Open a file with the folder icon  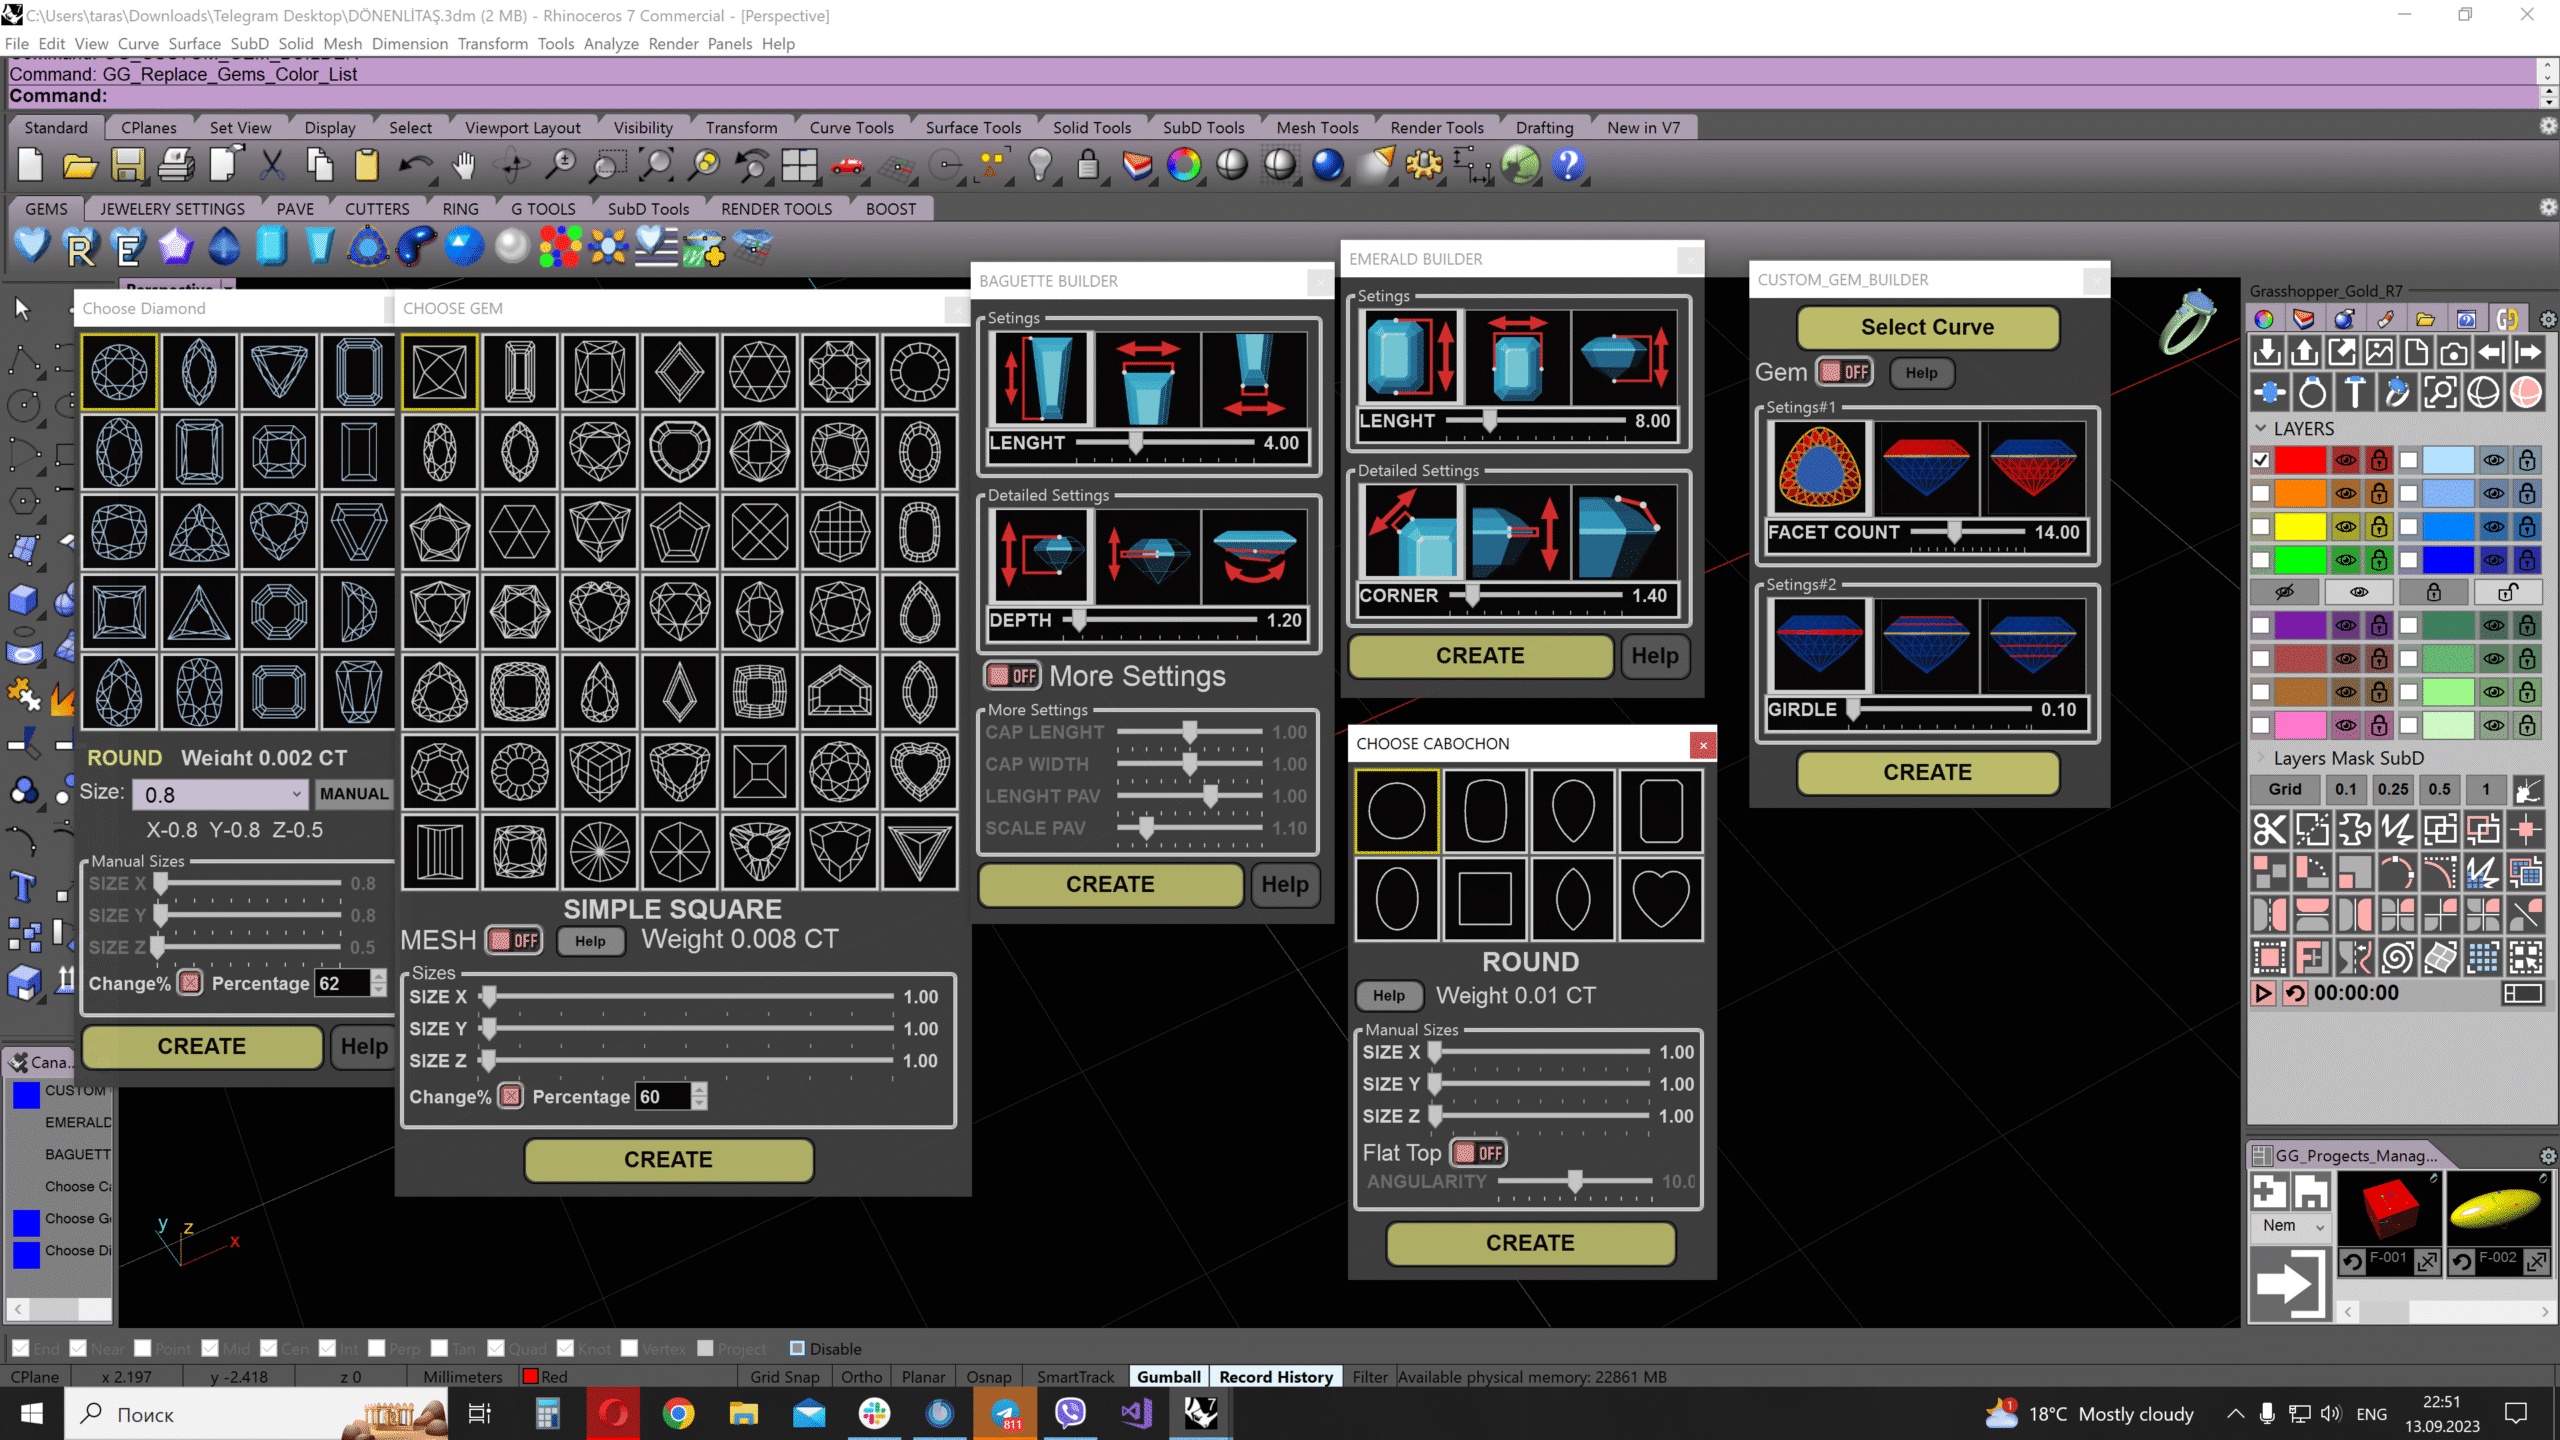[x=79, y=165]
